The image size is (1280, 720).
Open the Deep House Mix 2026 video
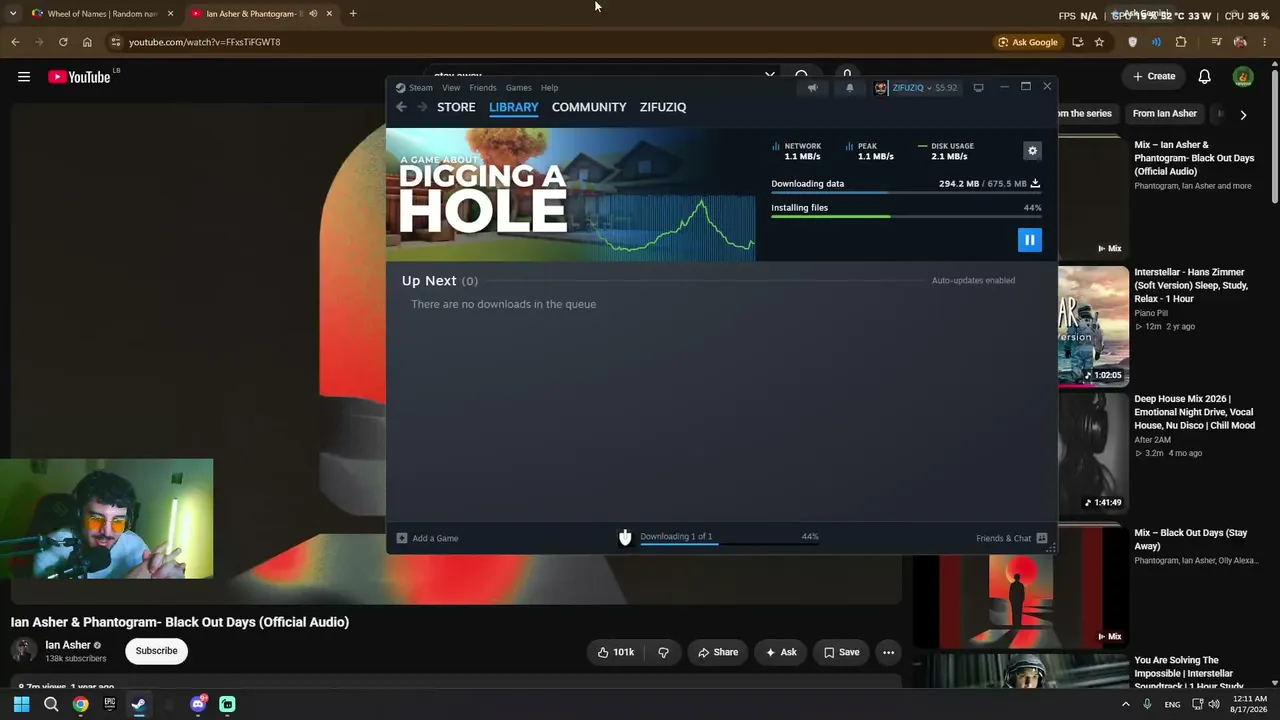[1194, 412]
